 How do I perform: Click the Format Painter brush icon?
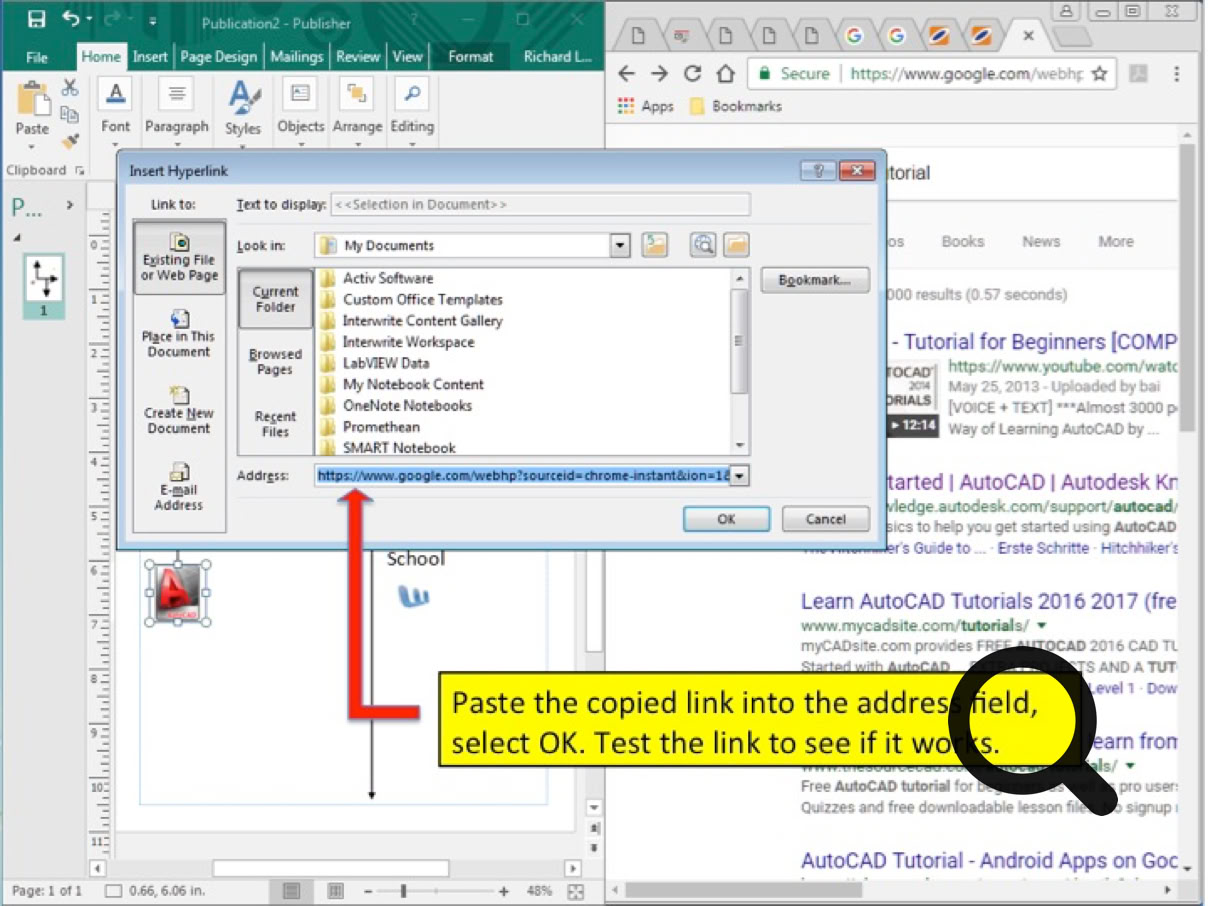tap(70, 141)
